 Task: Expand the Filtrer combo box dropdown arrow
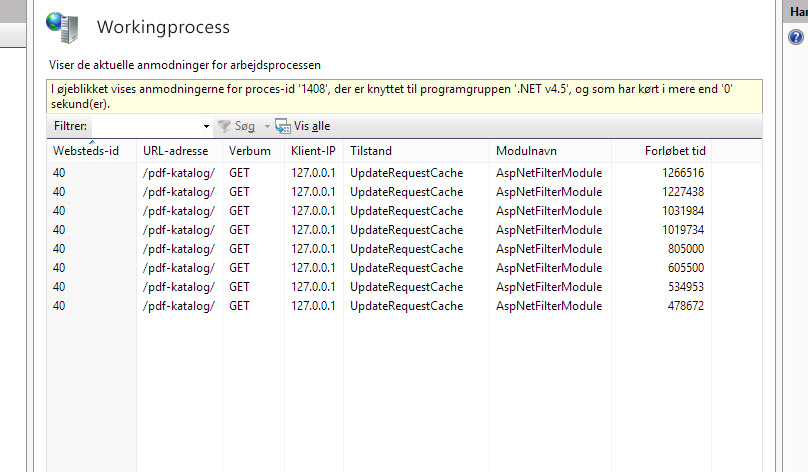pos(206,127)
